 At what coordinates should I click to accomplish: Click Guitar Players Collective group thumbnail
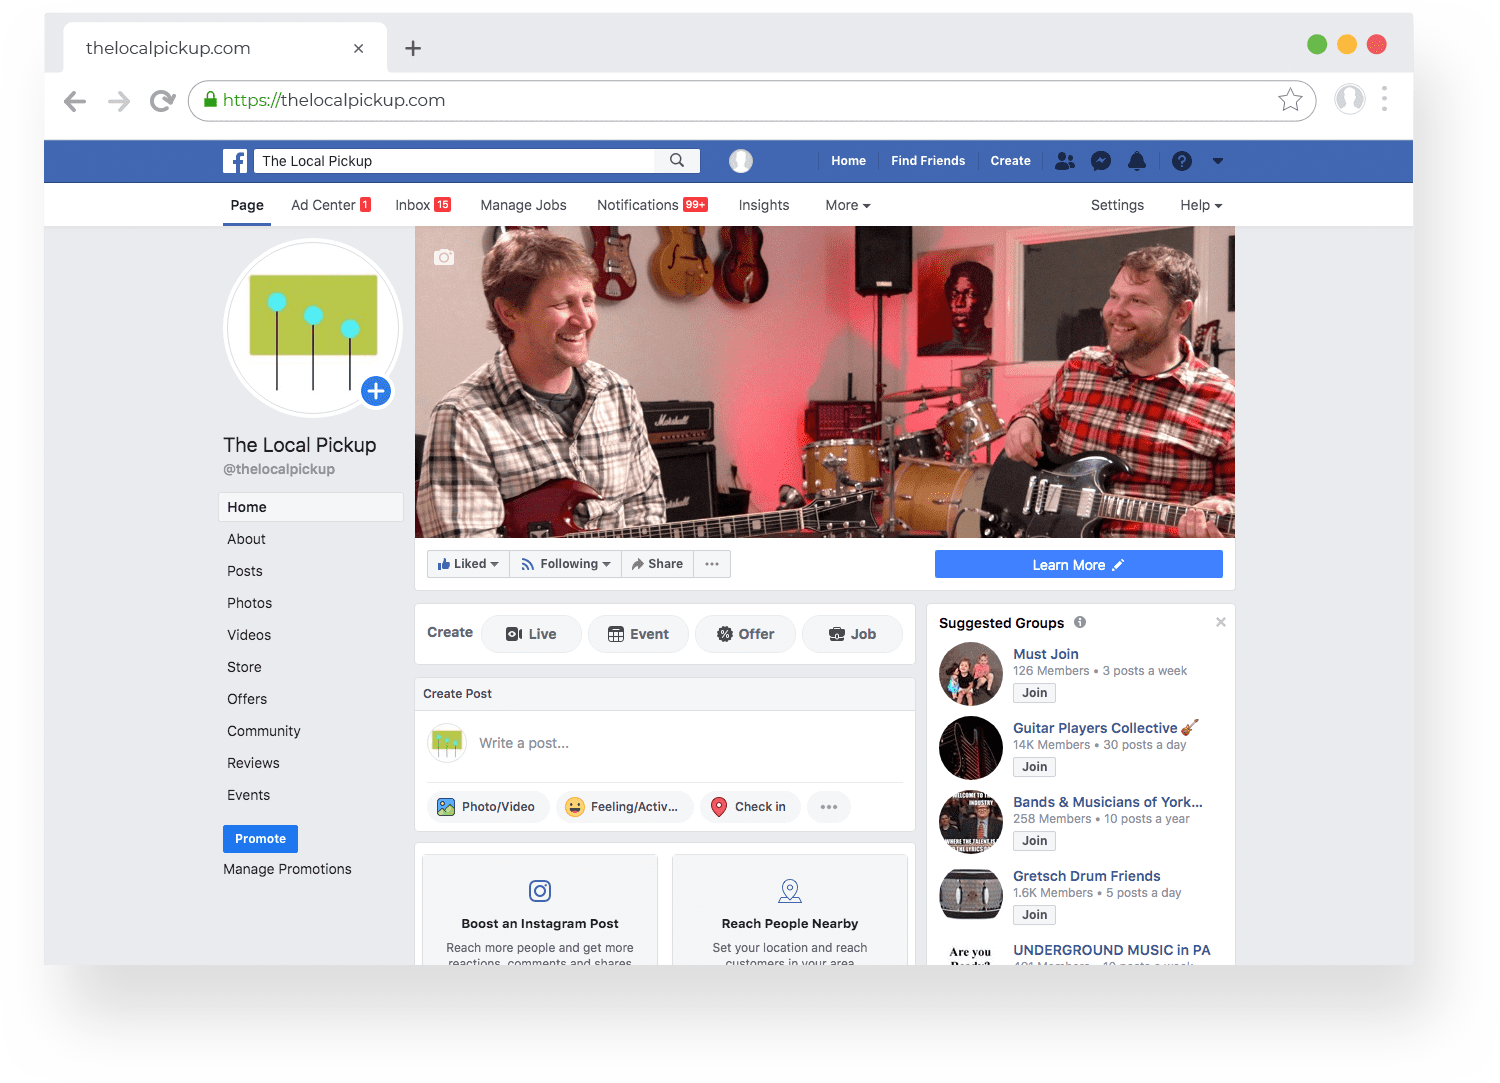(x=971, y=748)
